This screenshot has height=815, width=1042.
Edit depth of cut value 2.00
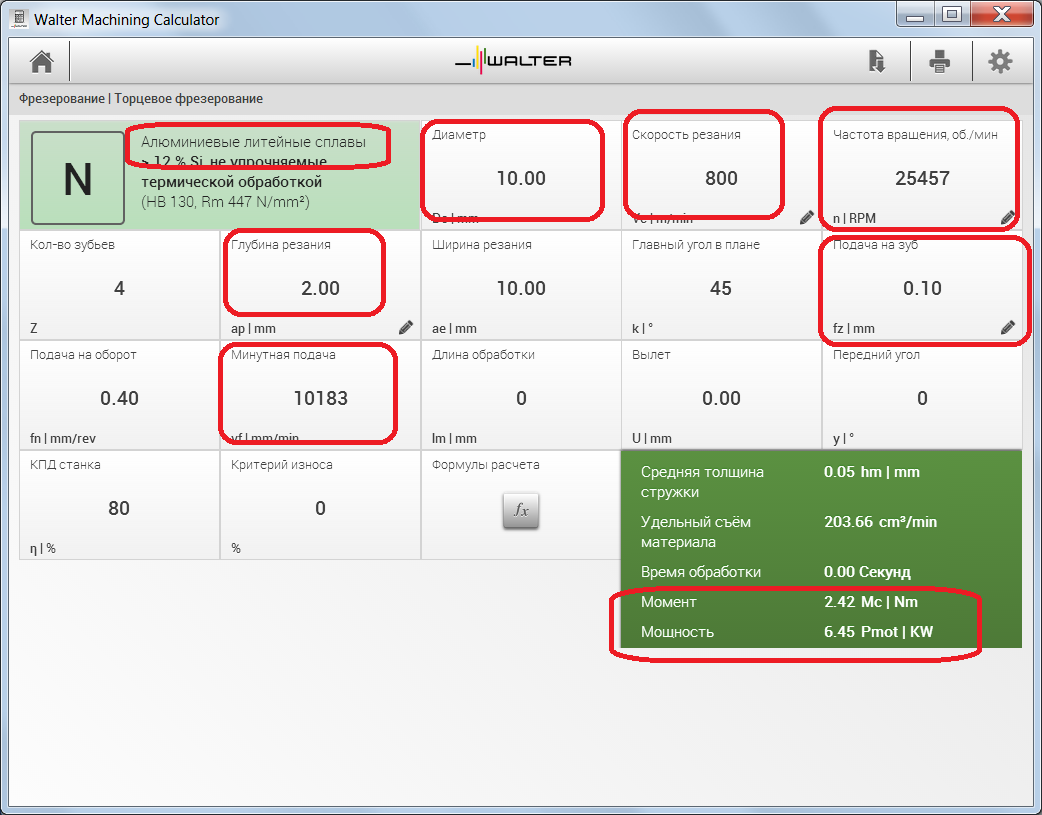320,288
